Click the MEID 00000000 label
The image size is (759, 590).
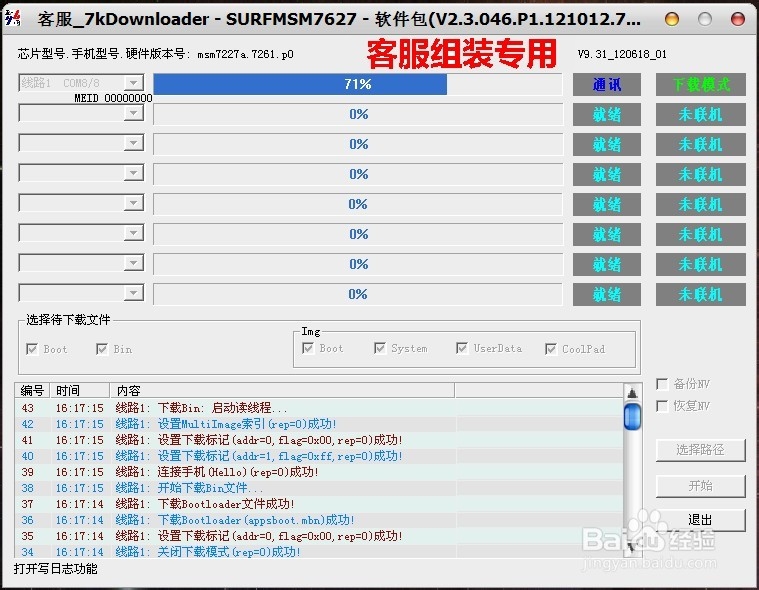(113, 98)
